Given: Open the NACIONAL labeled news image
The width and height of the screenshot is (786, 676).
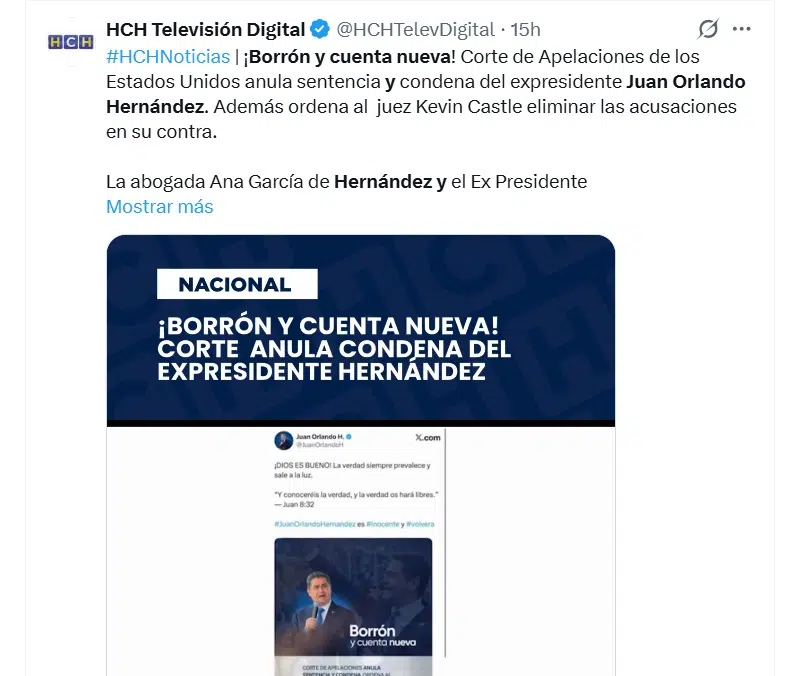Looking at the screenshot, I should pyautogui.click(x=361, y=455).
